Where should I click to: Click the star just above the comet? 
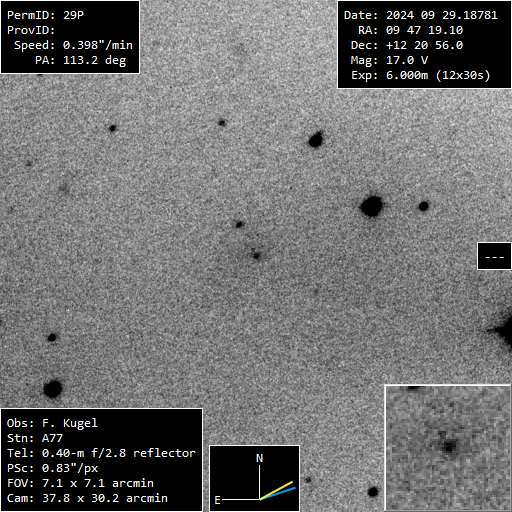(x=239, y=224)
